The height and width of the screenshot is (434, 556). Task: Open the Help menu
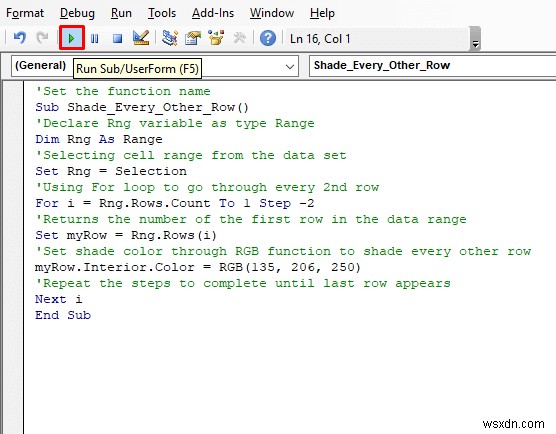[x=322, y=13]
